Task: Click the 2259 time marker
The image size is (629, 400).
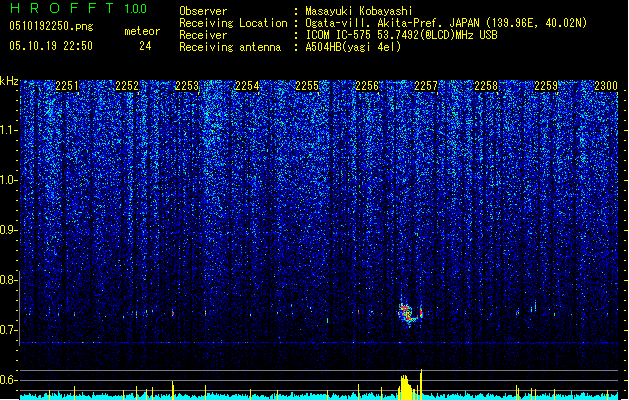Action: coord(546,86)
